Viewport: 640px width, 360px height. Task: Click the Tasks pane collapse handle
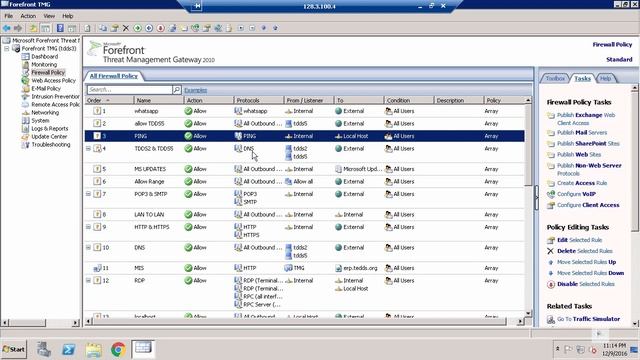[536, 198]
